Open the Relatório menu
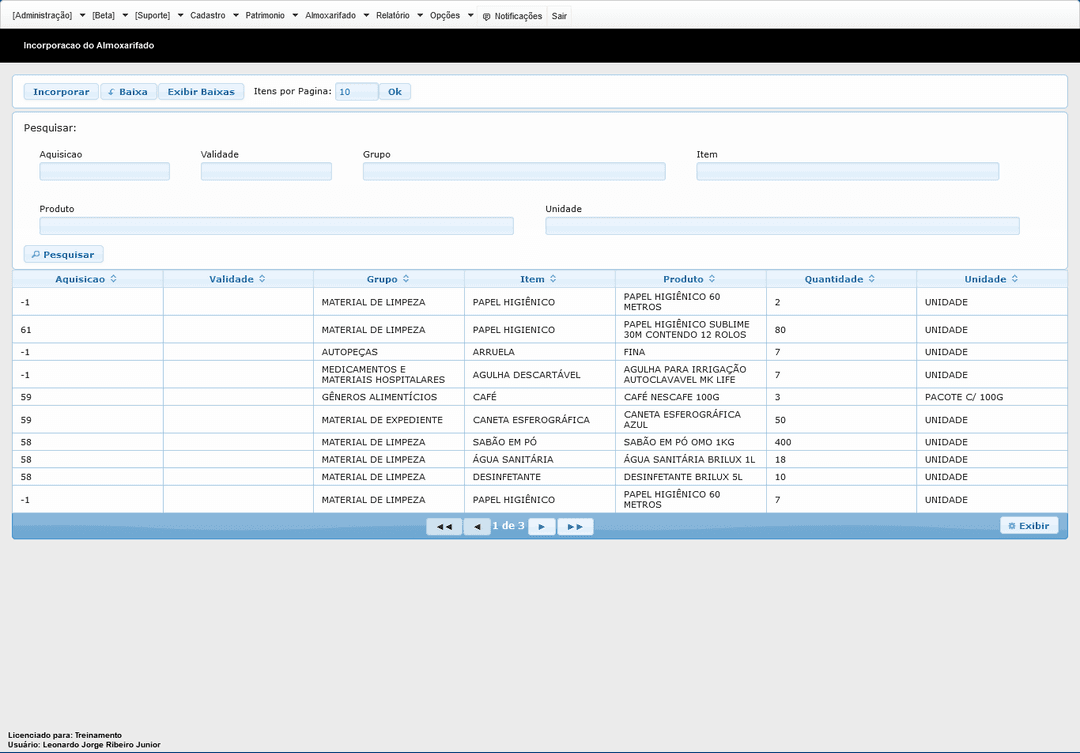The height and width of the screenshot is (753, 1080). pyautogui.click(x=393, y=15)
